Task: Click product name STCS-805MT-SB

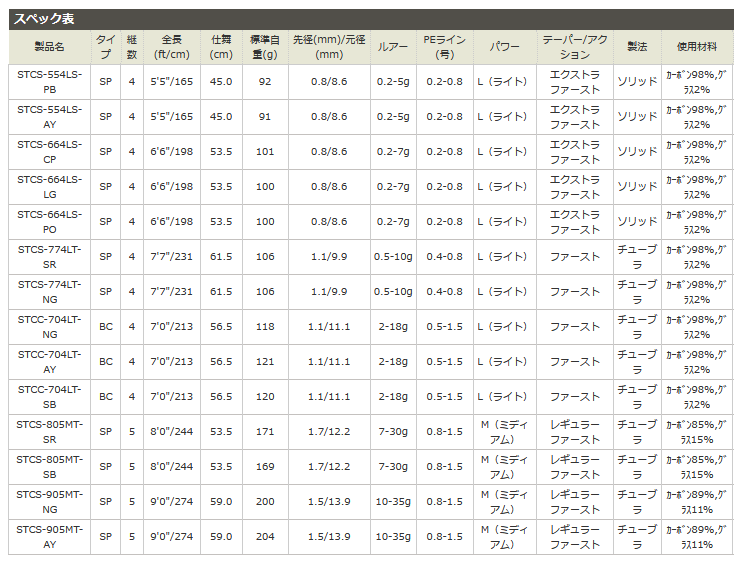Action: tap(49, 467)
